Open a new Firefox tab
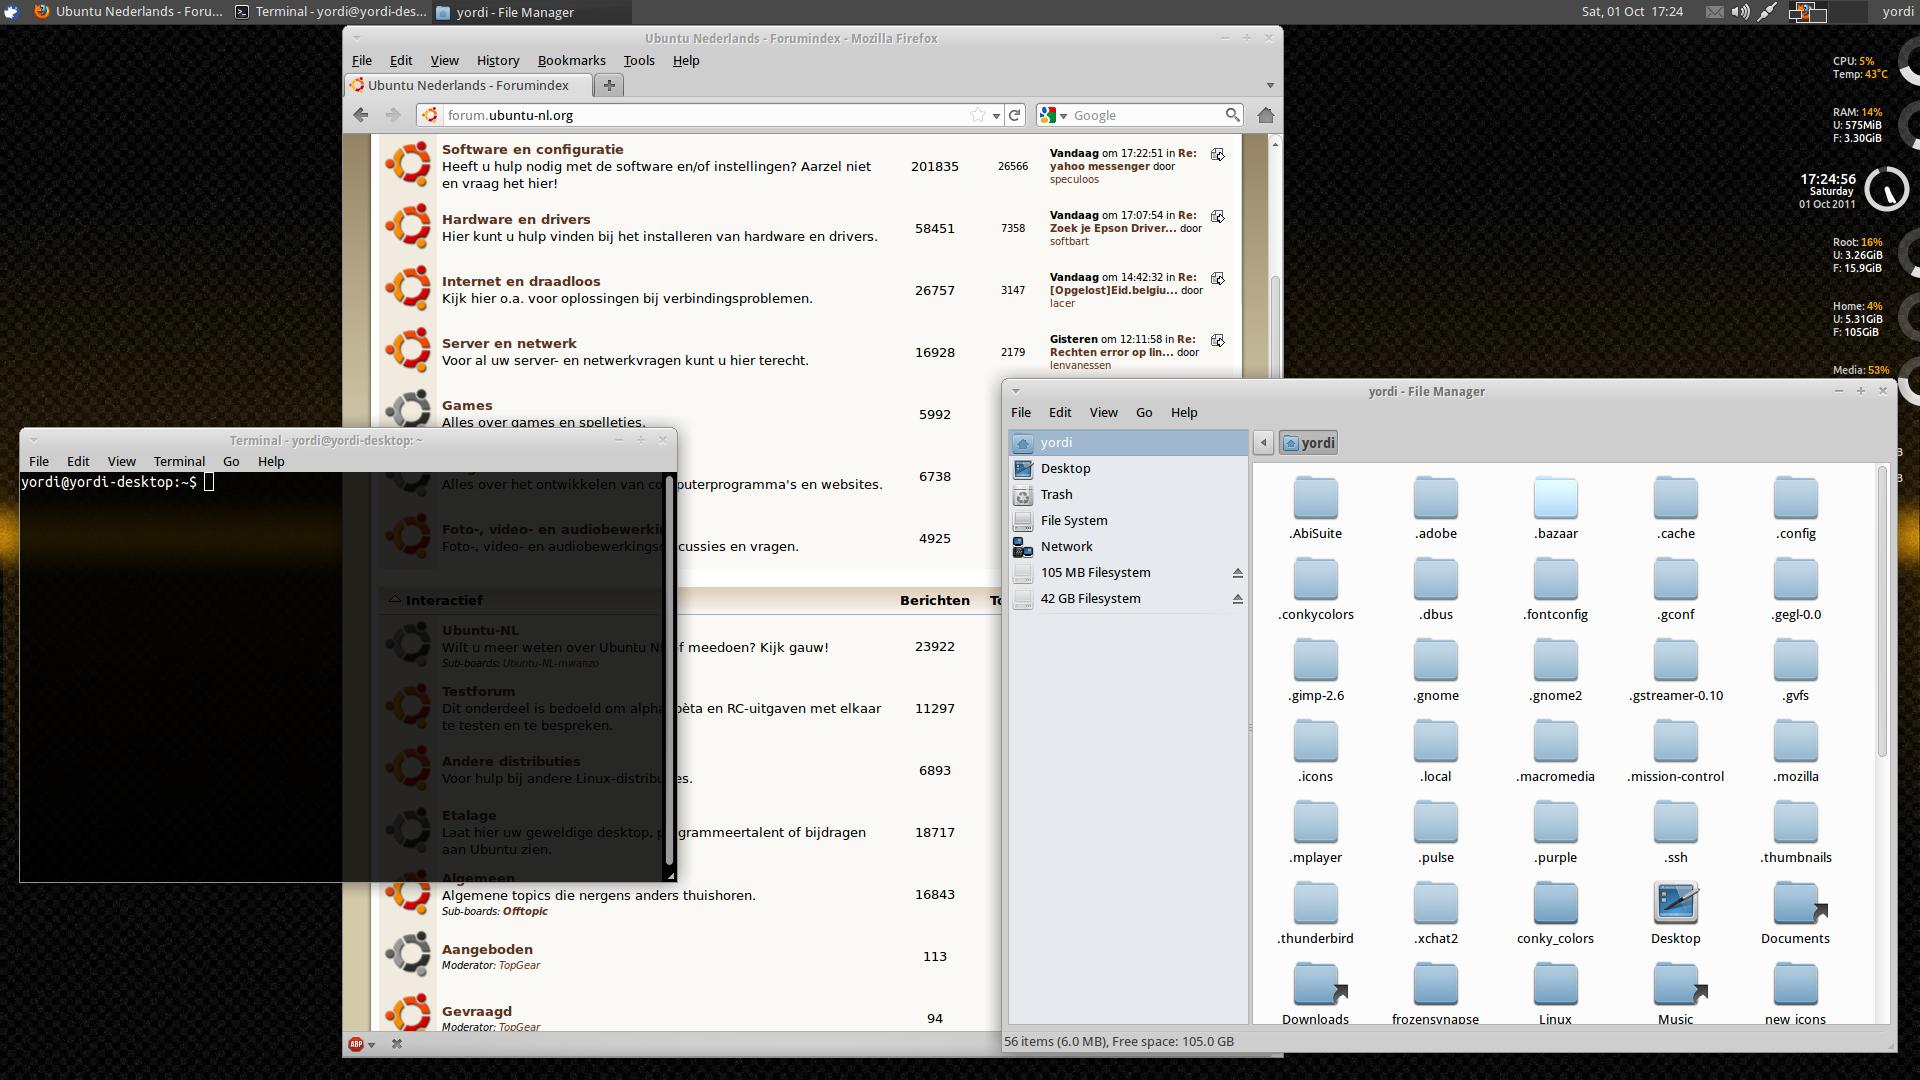This screenshot has width=1920, height=1080. coord(609,85)
